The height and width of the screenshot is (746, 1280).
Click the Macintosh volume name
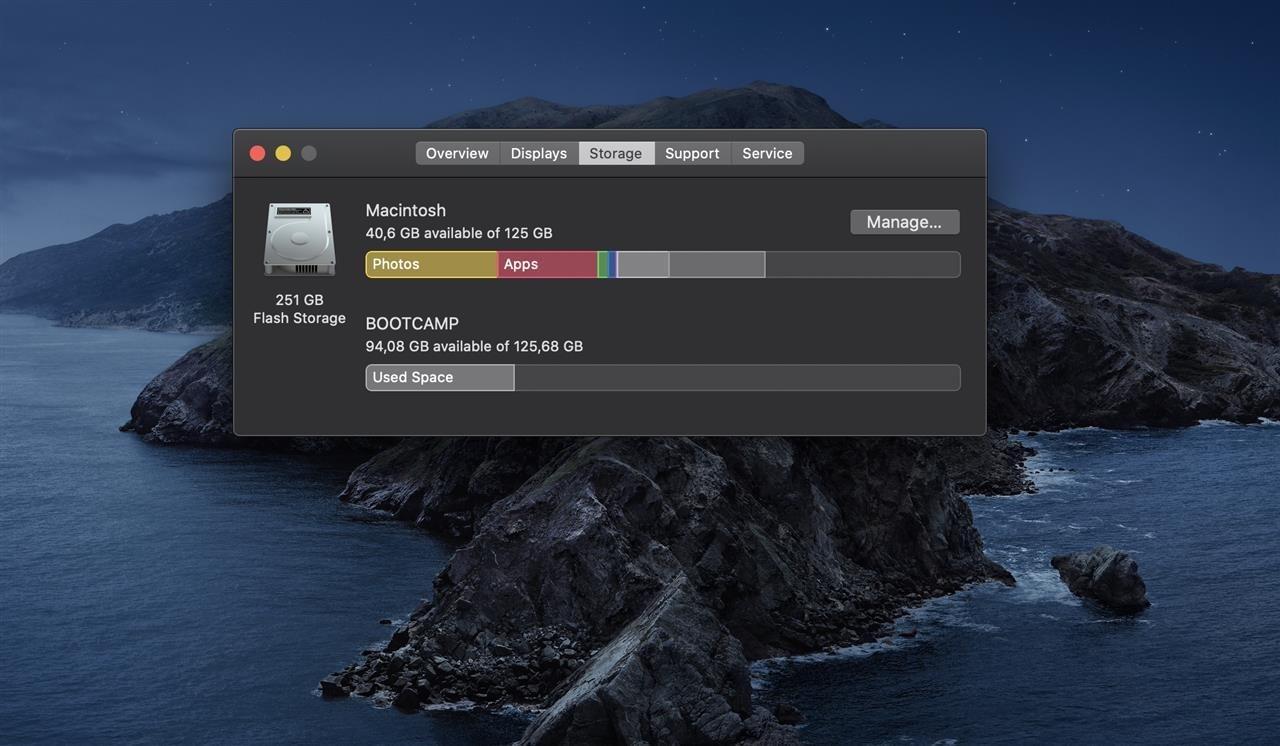tap(406, 210)
